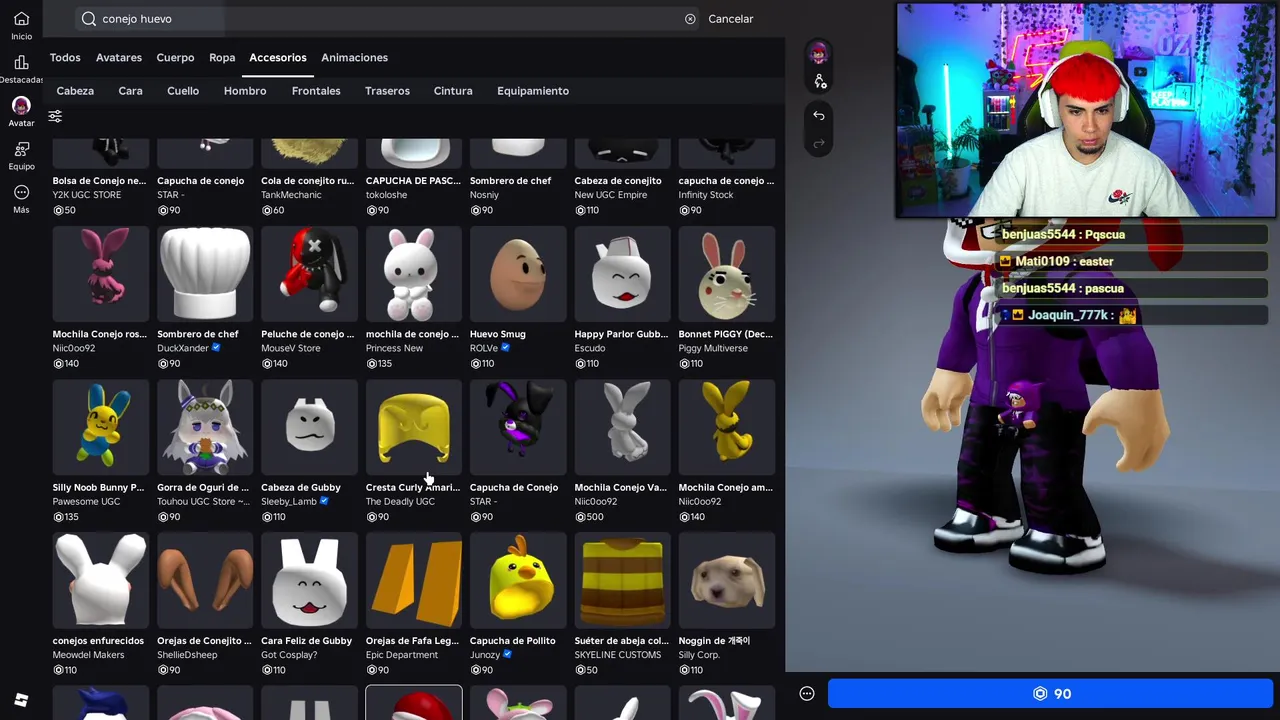Open the SKYLINE CUSTOMS creator name

click(618, 655)
